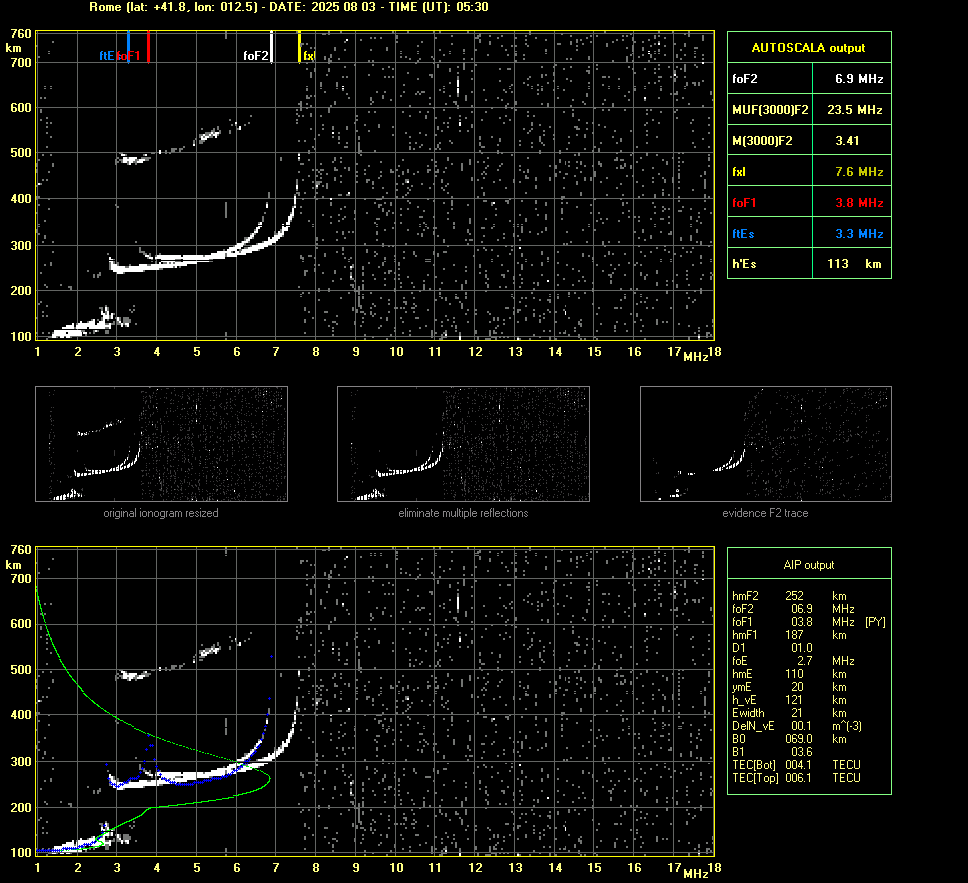This screenshot has width=968, height=883.
Task: Click the hmE 110 km row
Action: pos(789,674)
